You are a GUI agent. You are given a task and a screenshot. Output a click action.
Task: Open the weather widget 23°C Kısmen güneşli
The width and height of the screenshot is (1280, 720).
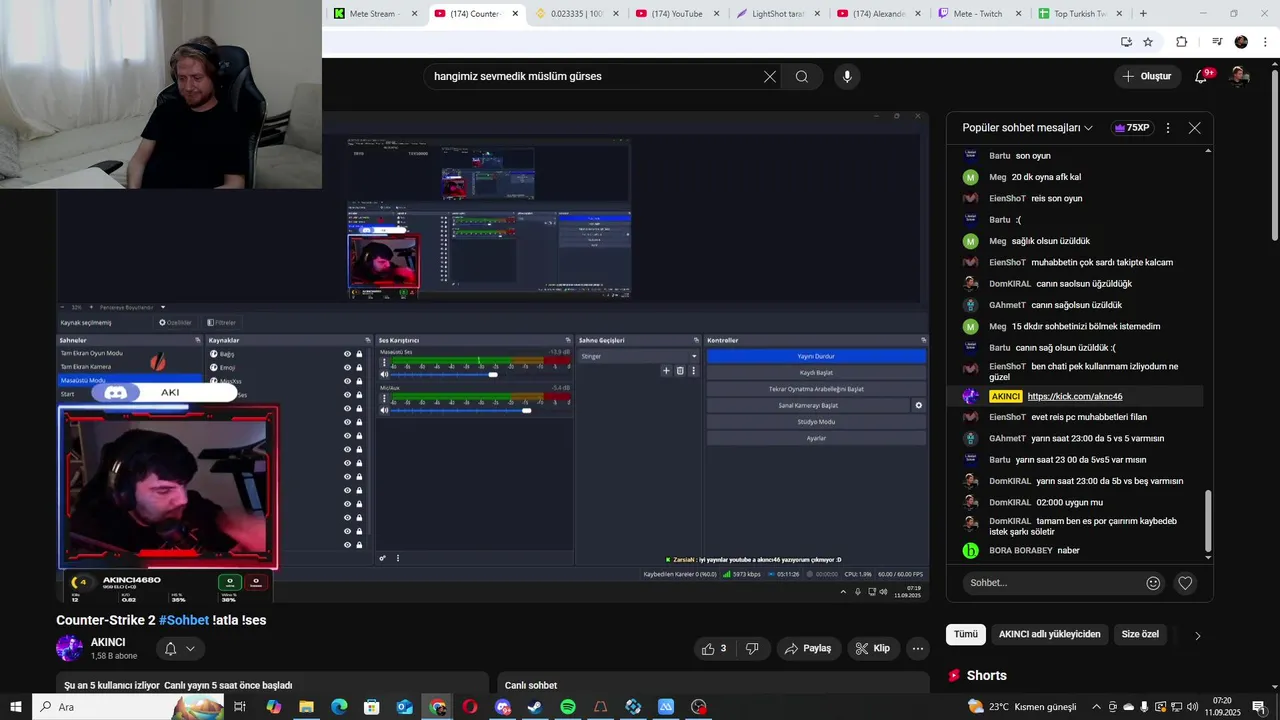[x=1022, y=707]
